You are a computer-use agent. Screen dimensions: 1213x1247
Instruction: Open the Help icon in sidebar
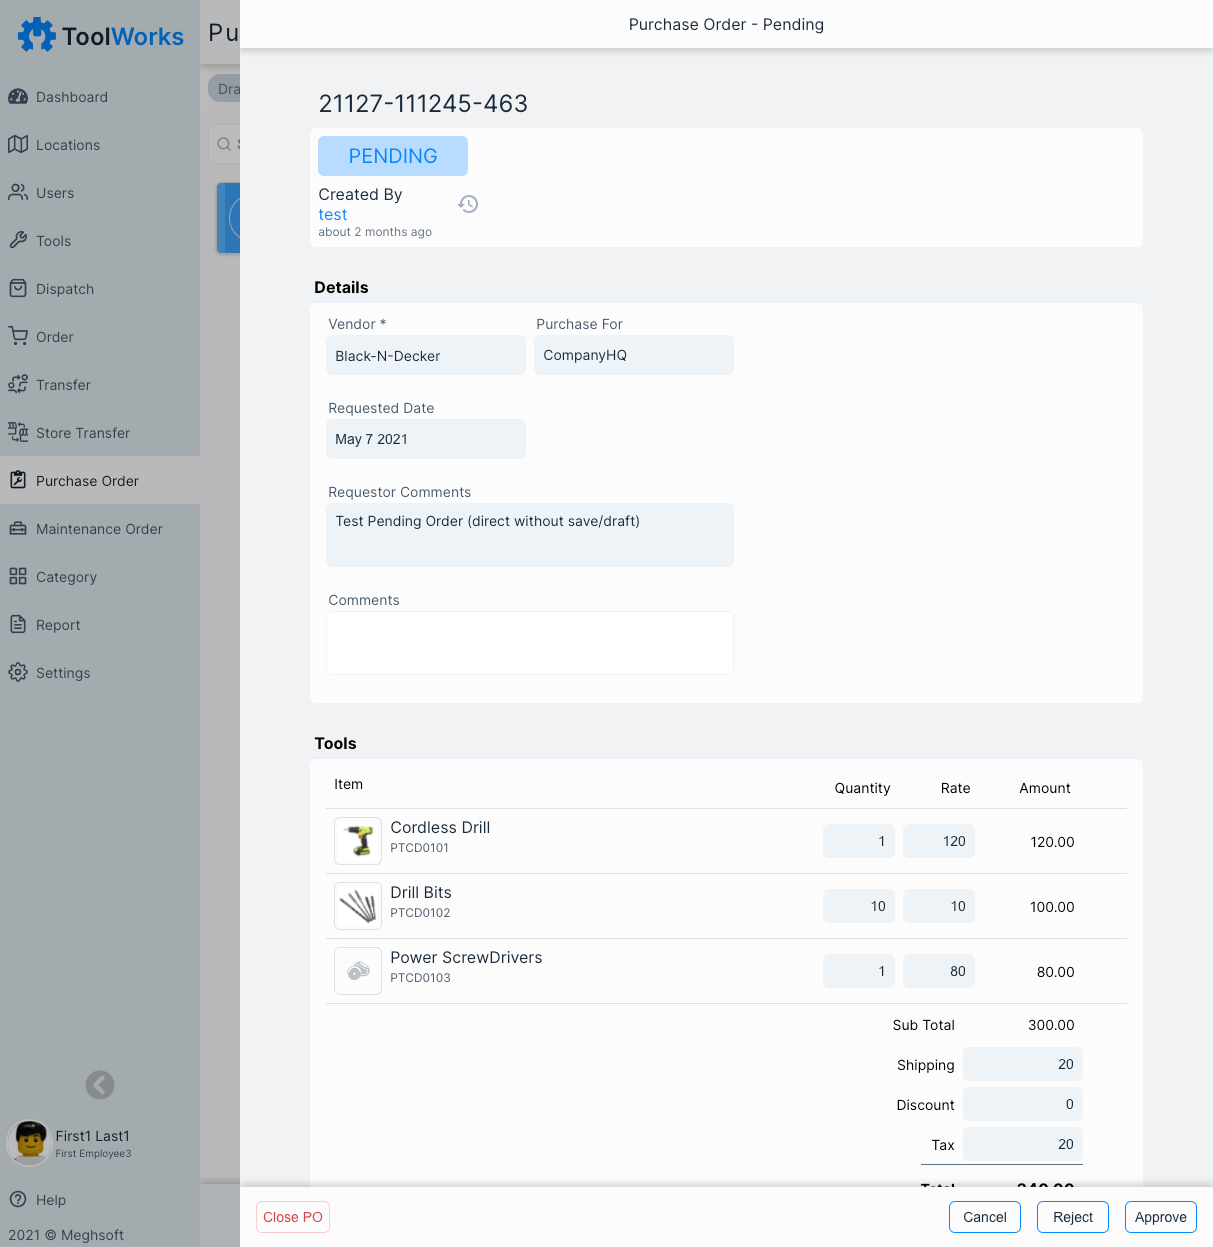18,1199
